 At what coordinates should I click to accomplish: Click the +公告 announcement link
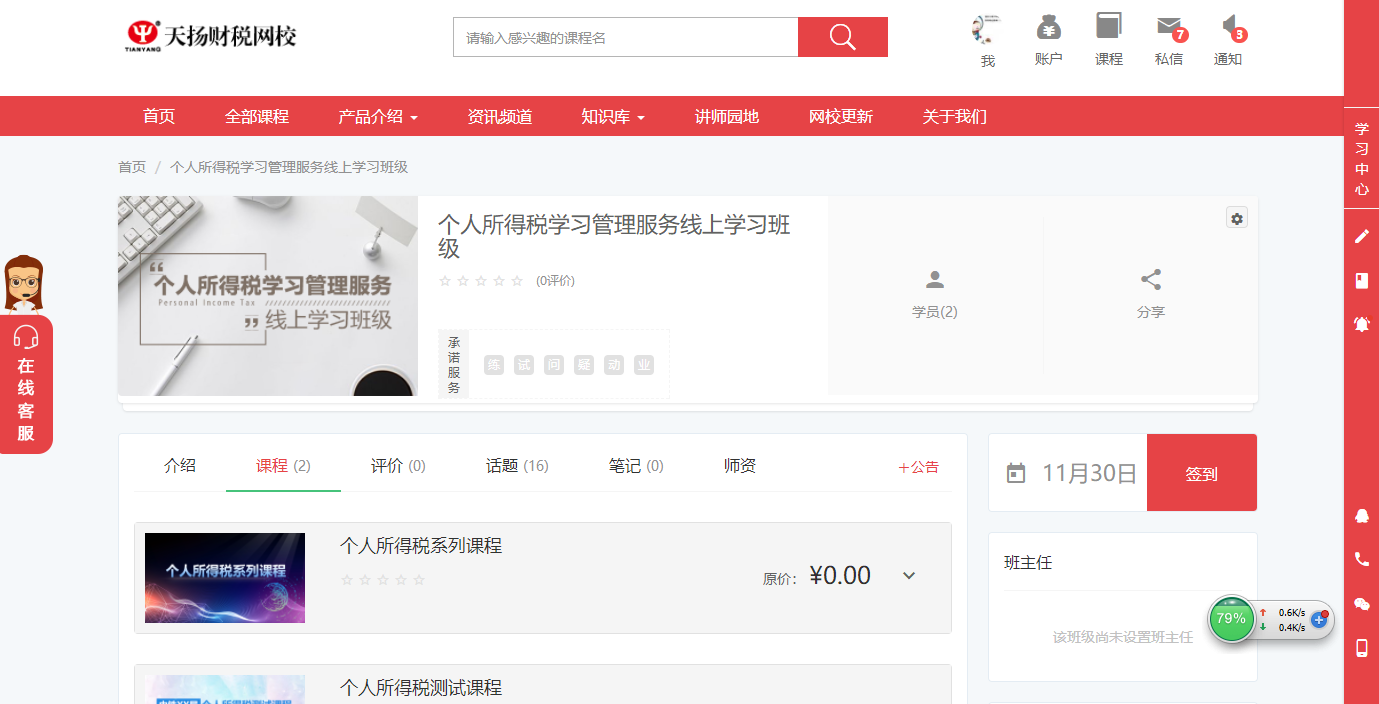tap(918, 467)
